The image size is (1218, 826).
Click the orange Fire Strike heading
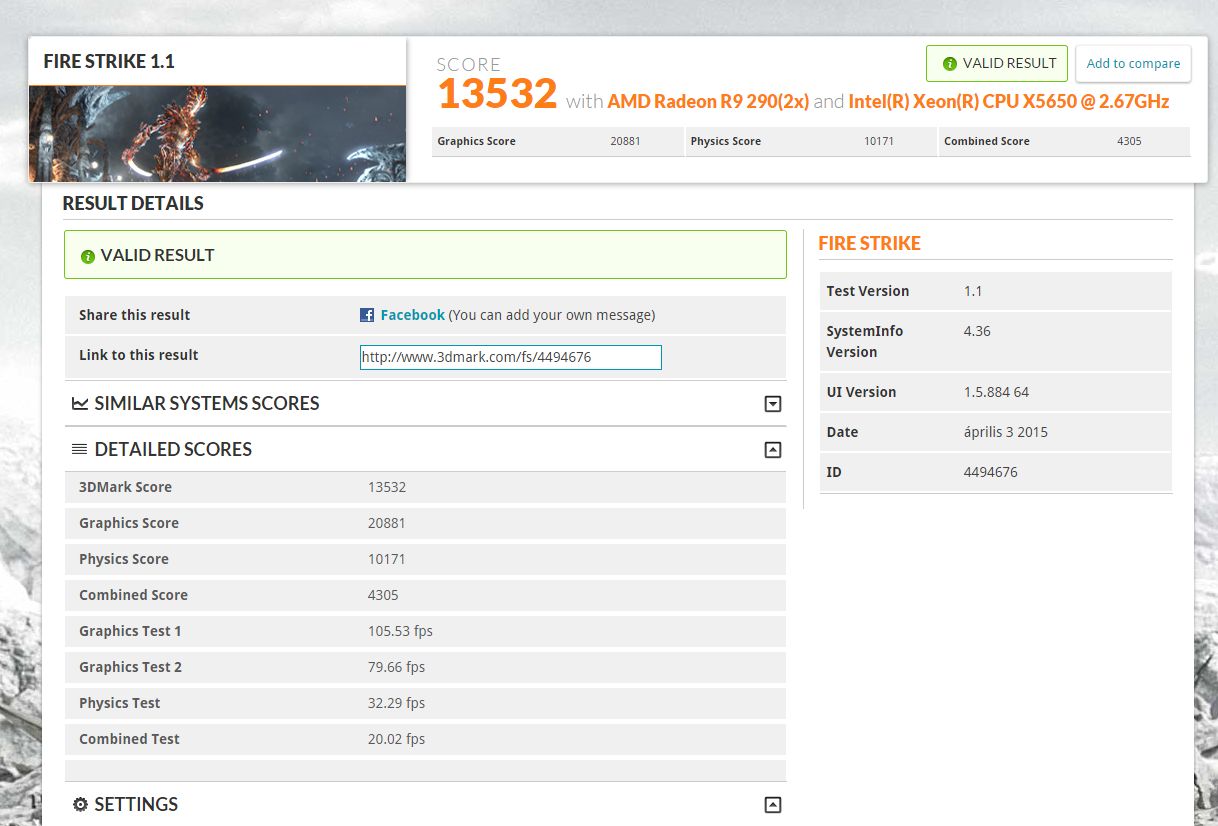pos(869,243)
